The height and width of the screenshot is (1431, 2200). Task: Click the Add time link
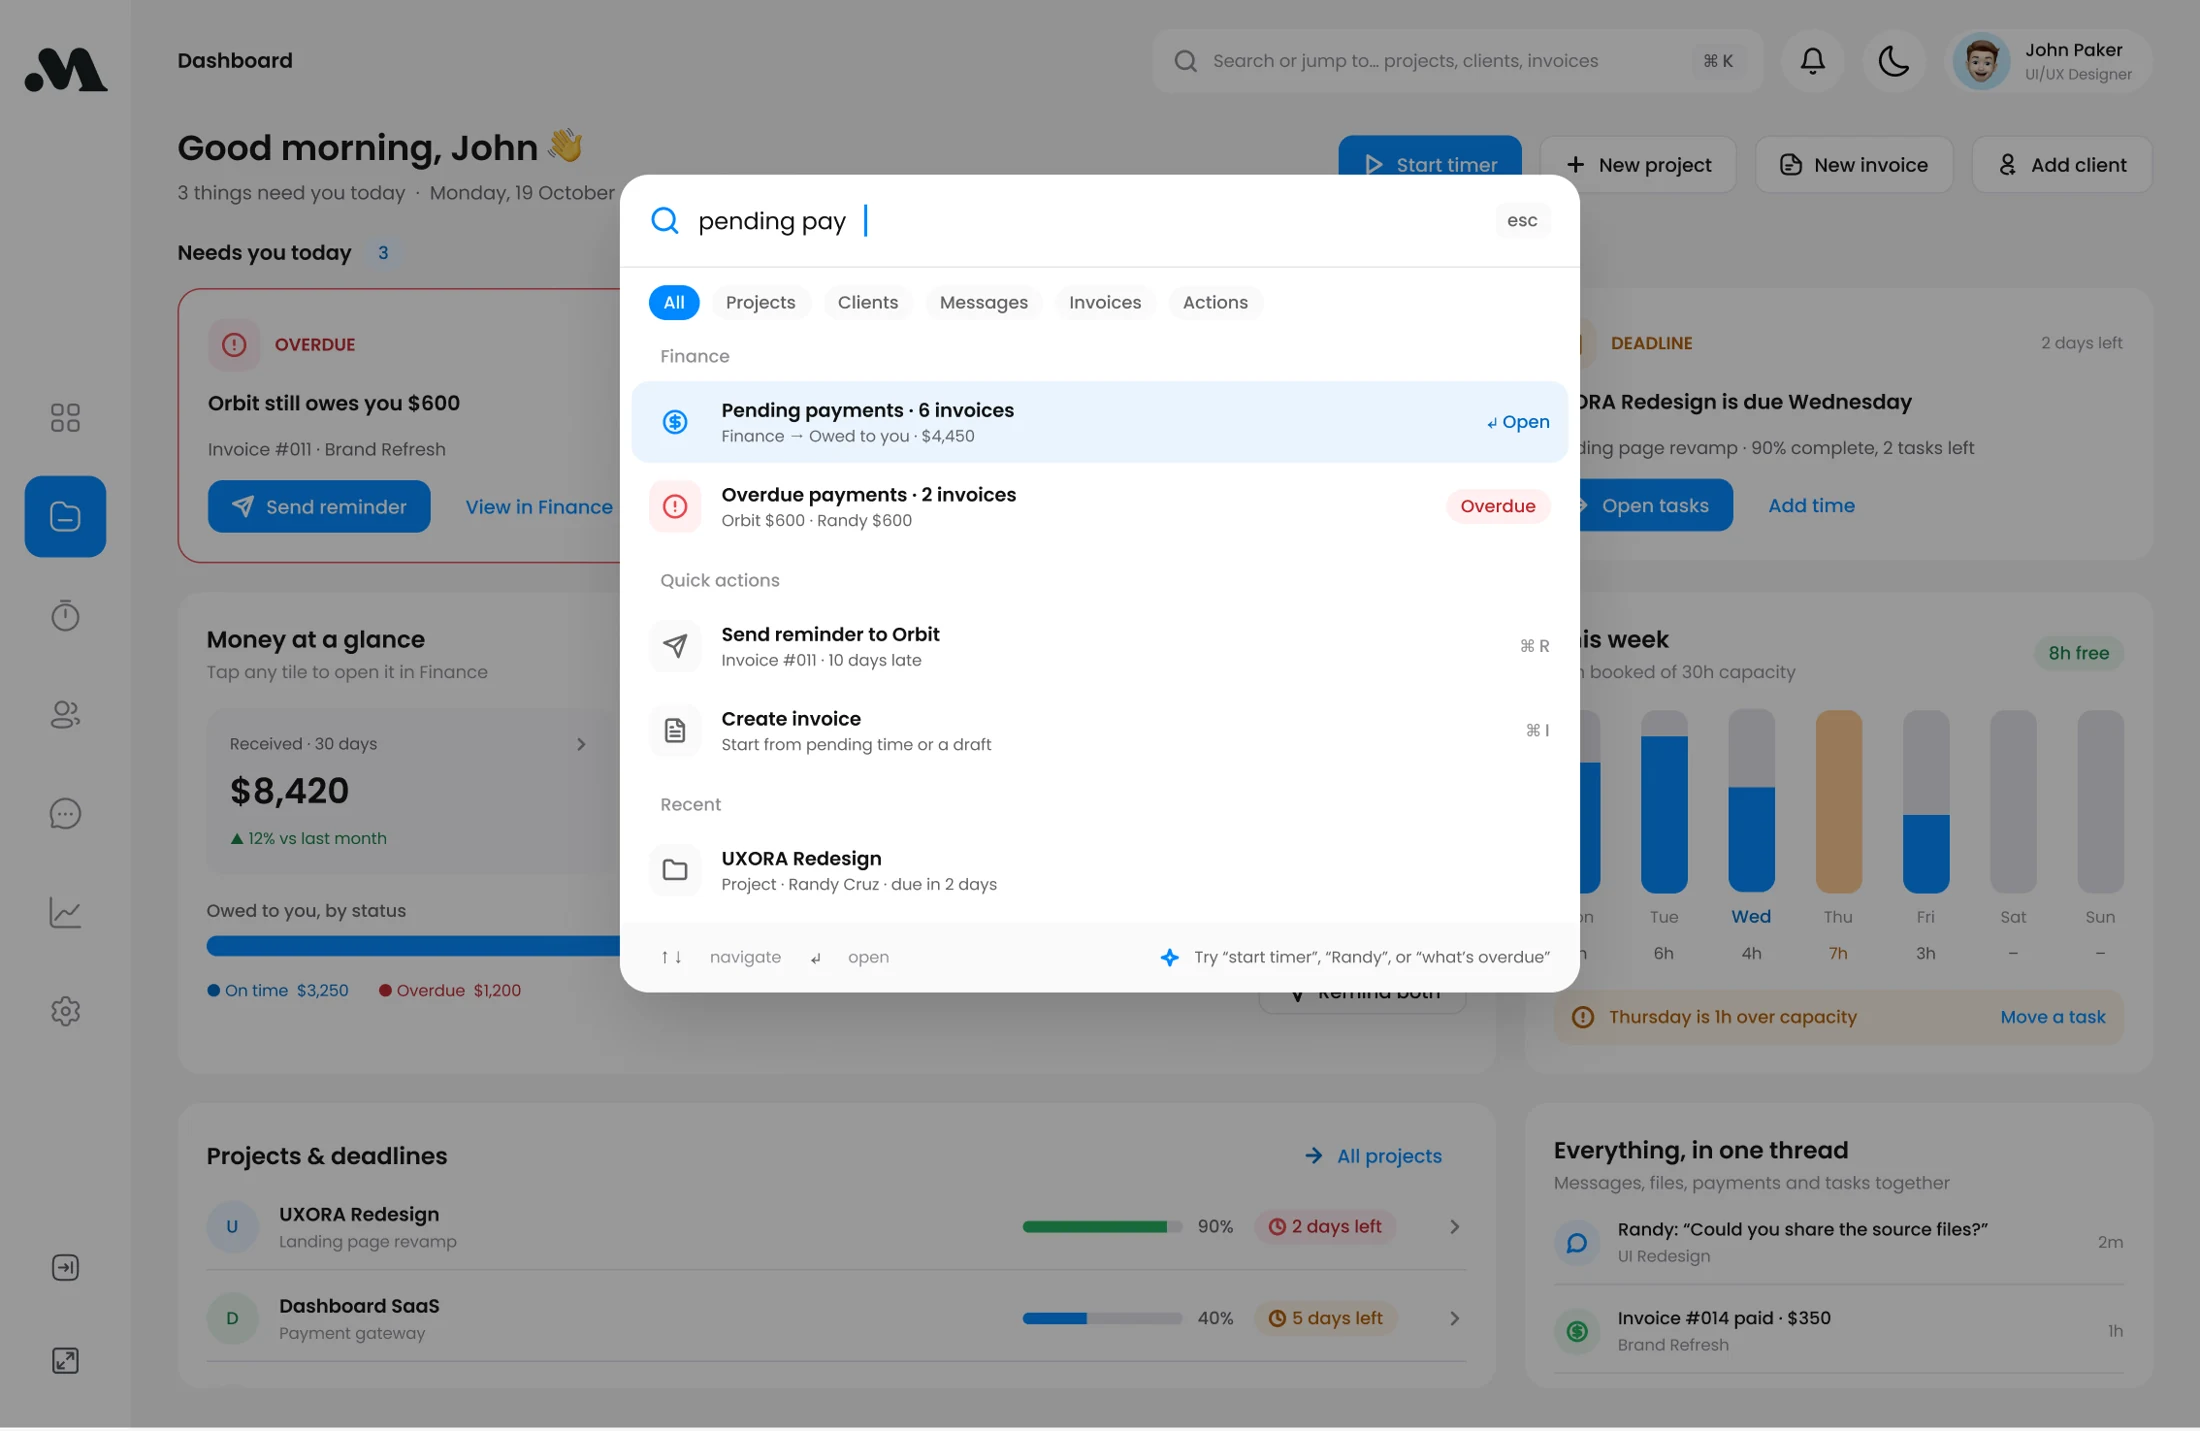(1811, 506)
